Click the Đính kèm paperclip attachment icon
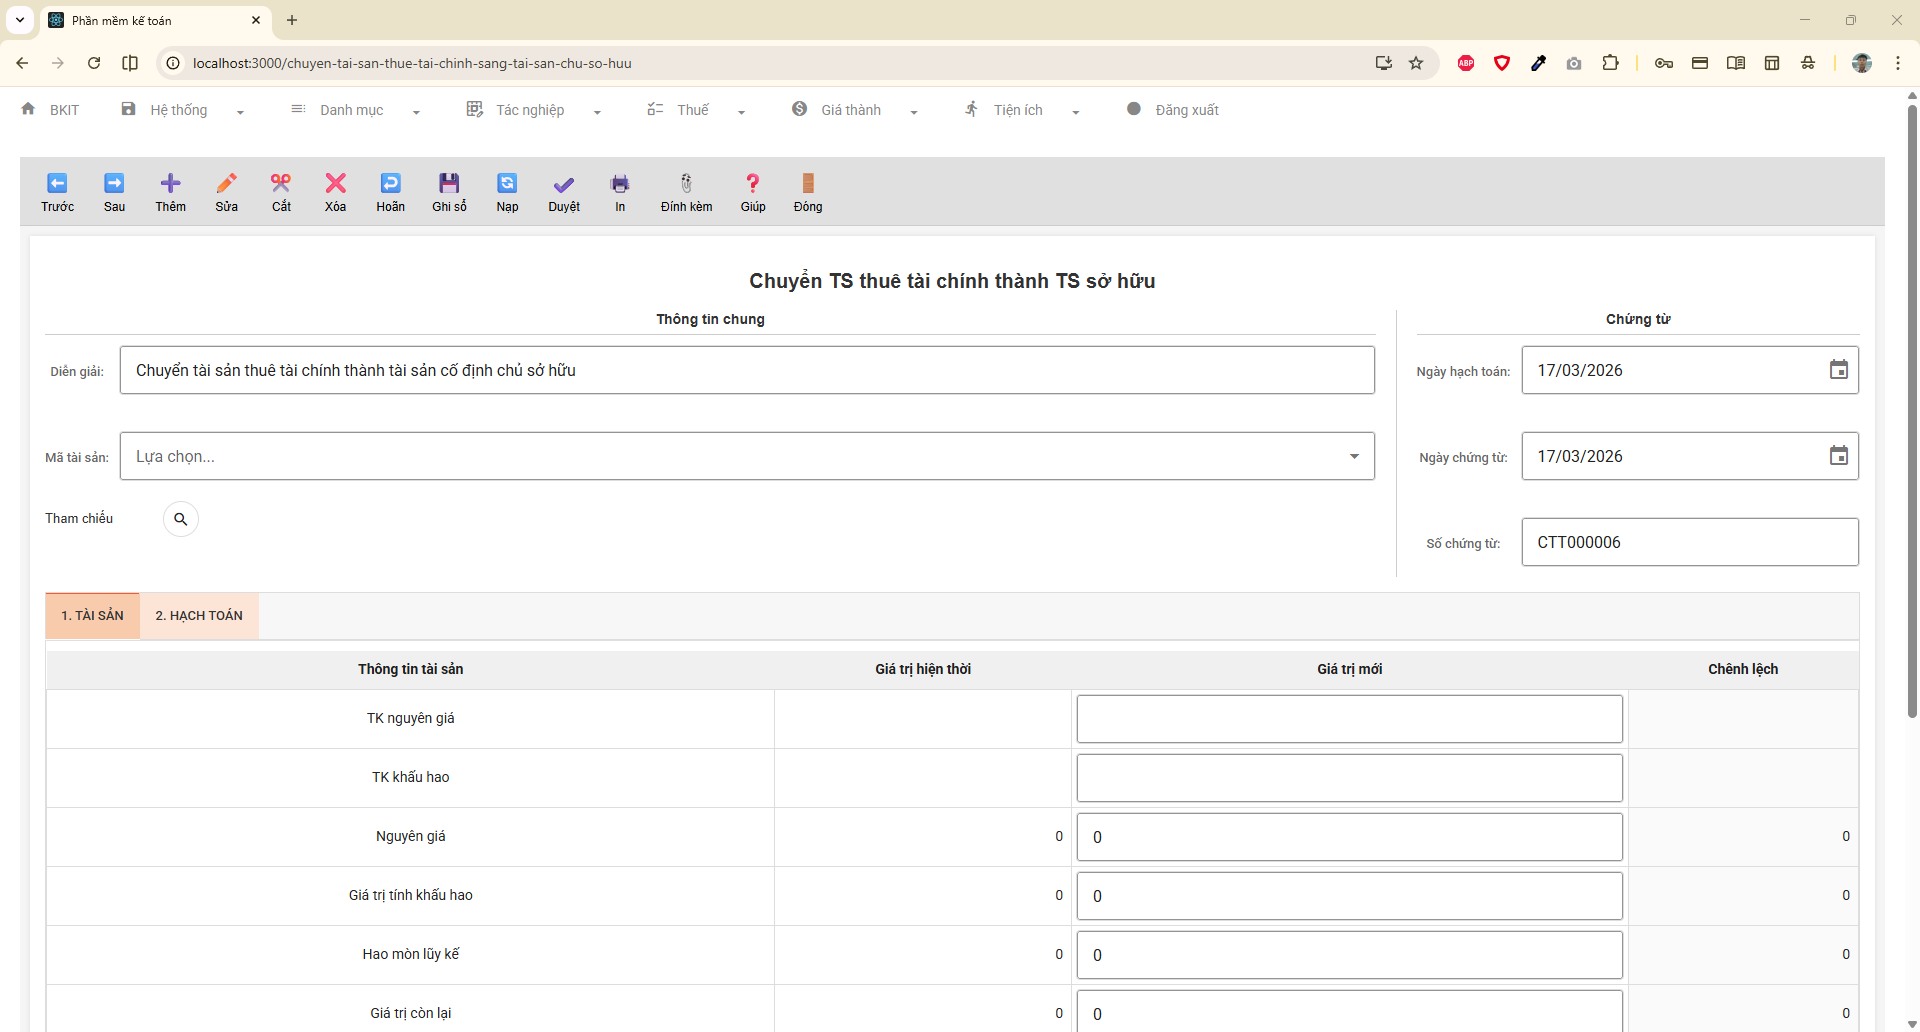 click(686, 184)
